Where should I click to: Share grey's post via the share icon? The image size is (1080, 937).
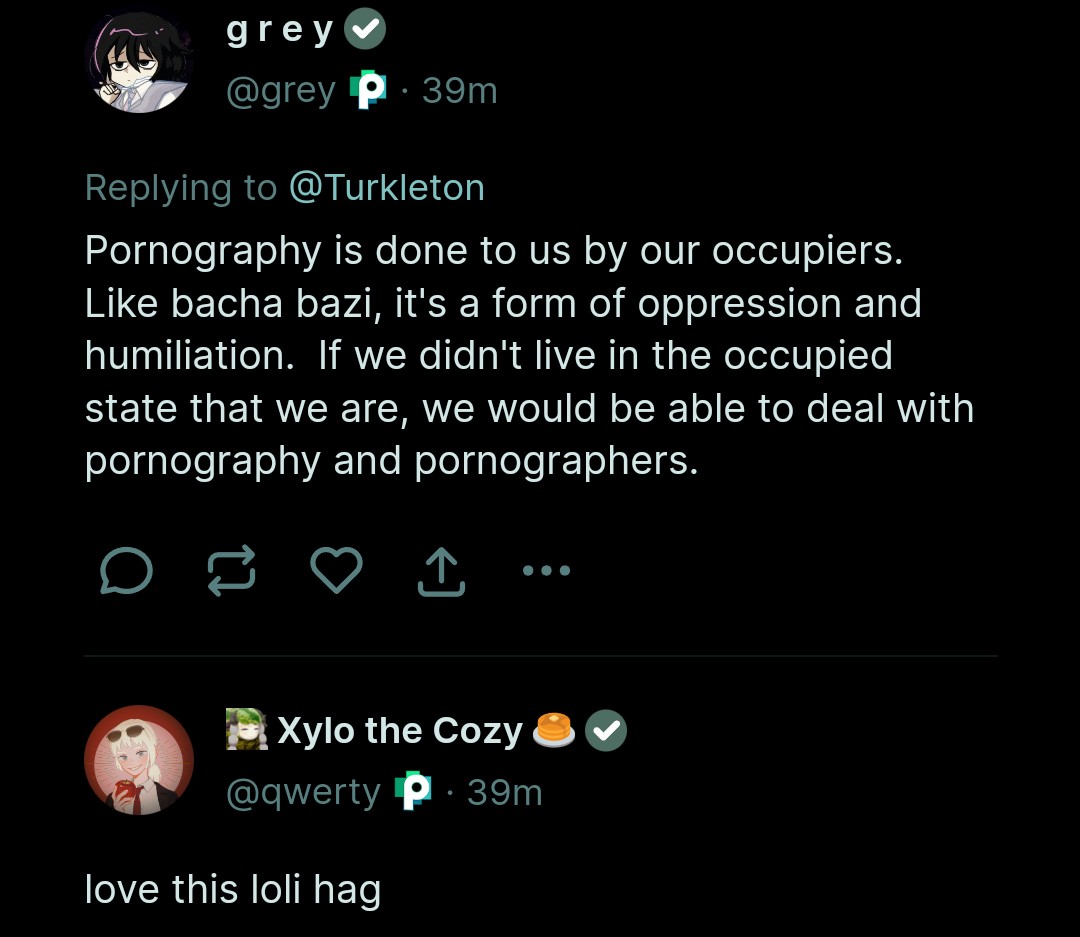tap(441, 572)
